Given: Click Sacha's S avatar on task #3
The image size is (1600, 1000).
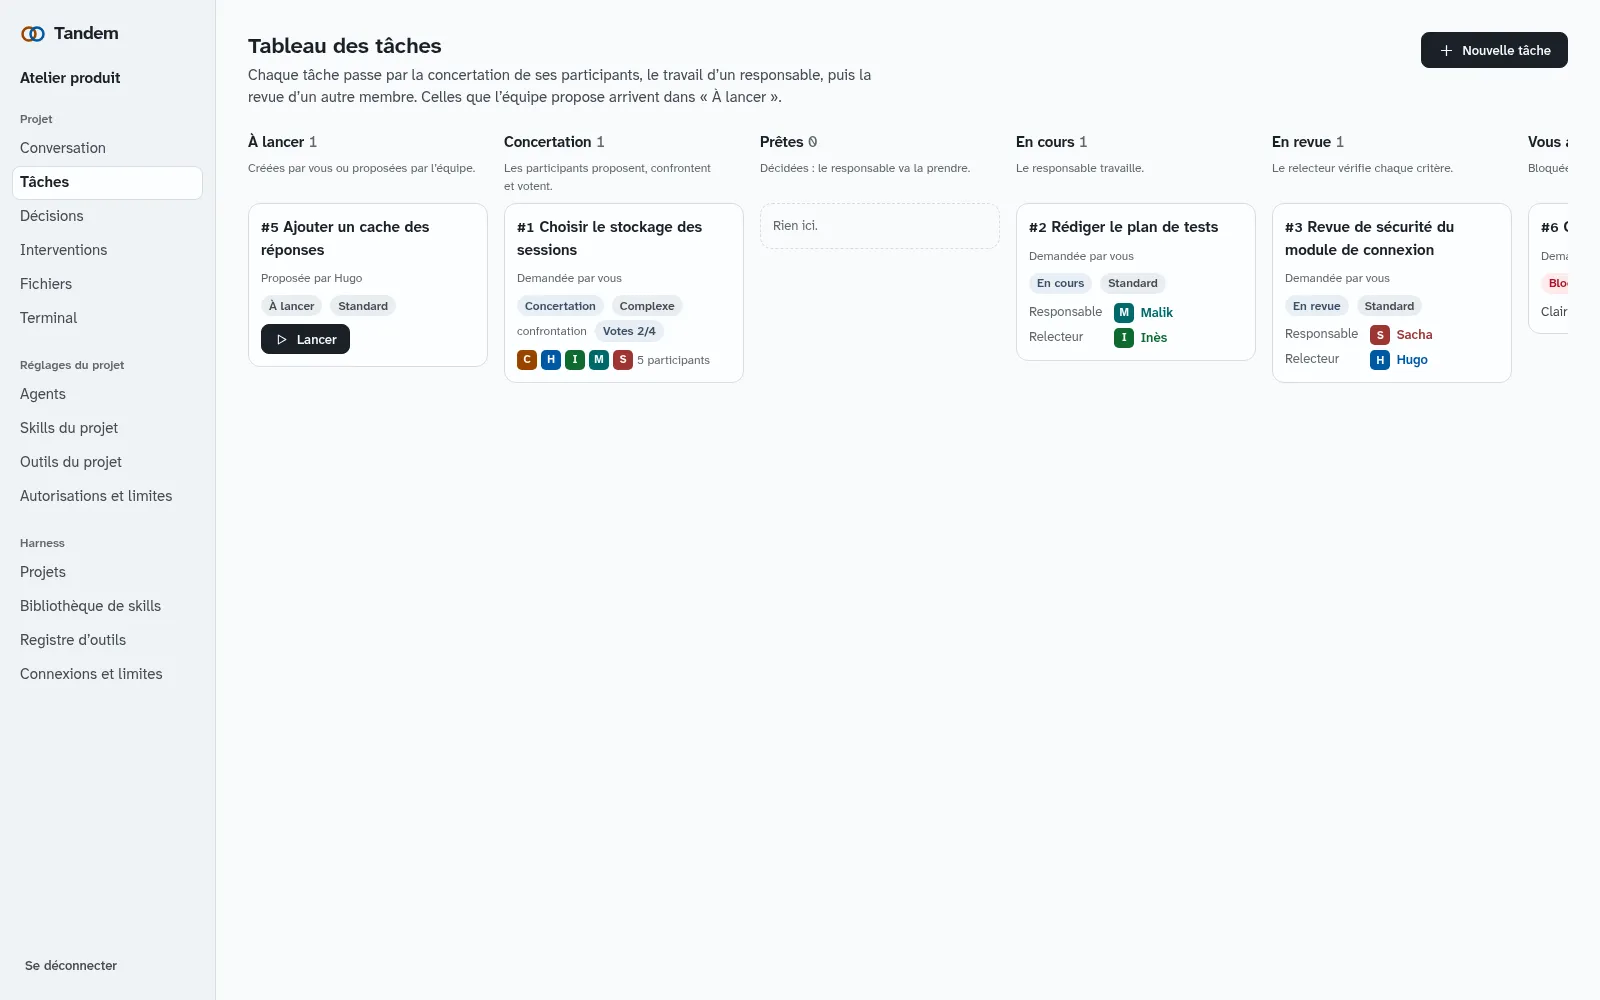Looking at the screenshot, I should 1380,335.
